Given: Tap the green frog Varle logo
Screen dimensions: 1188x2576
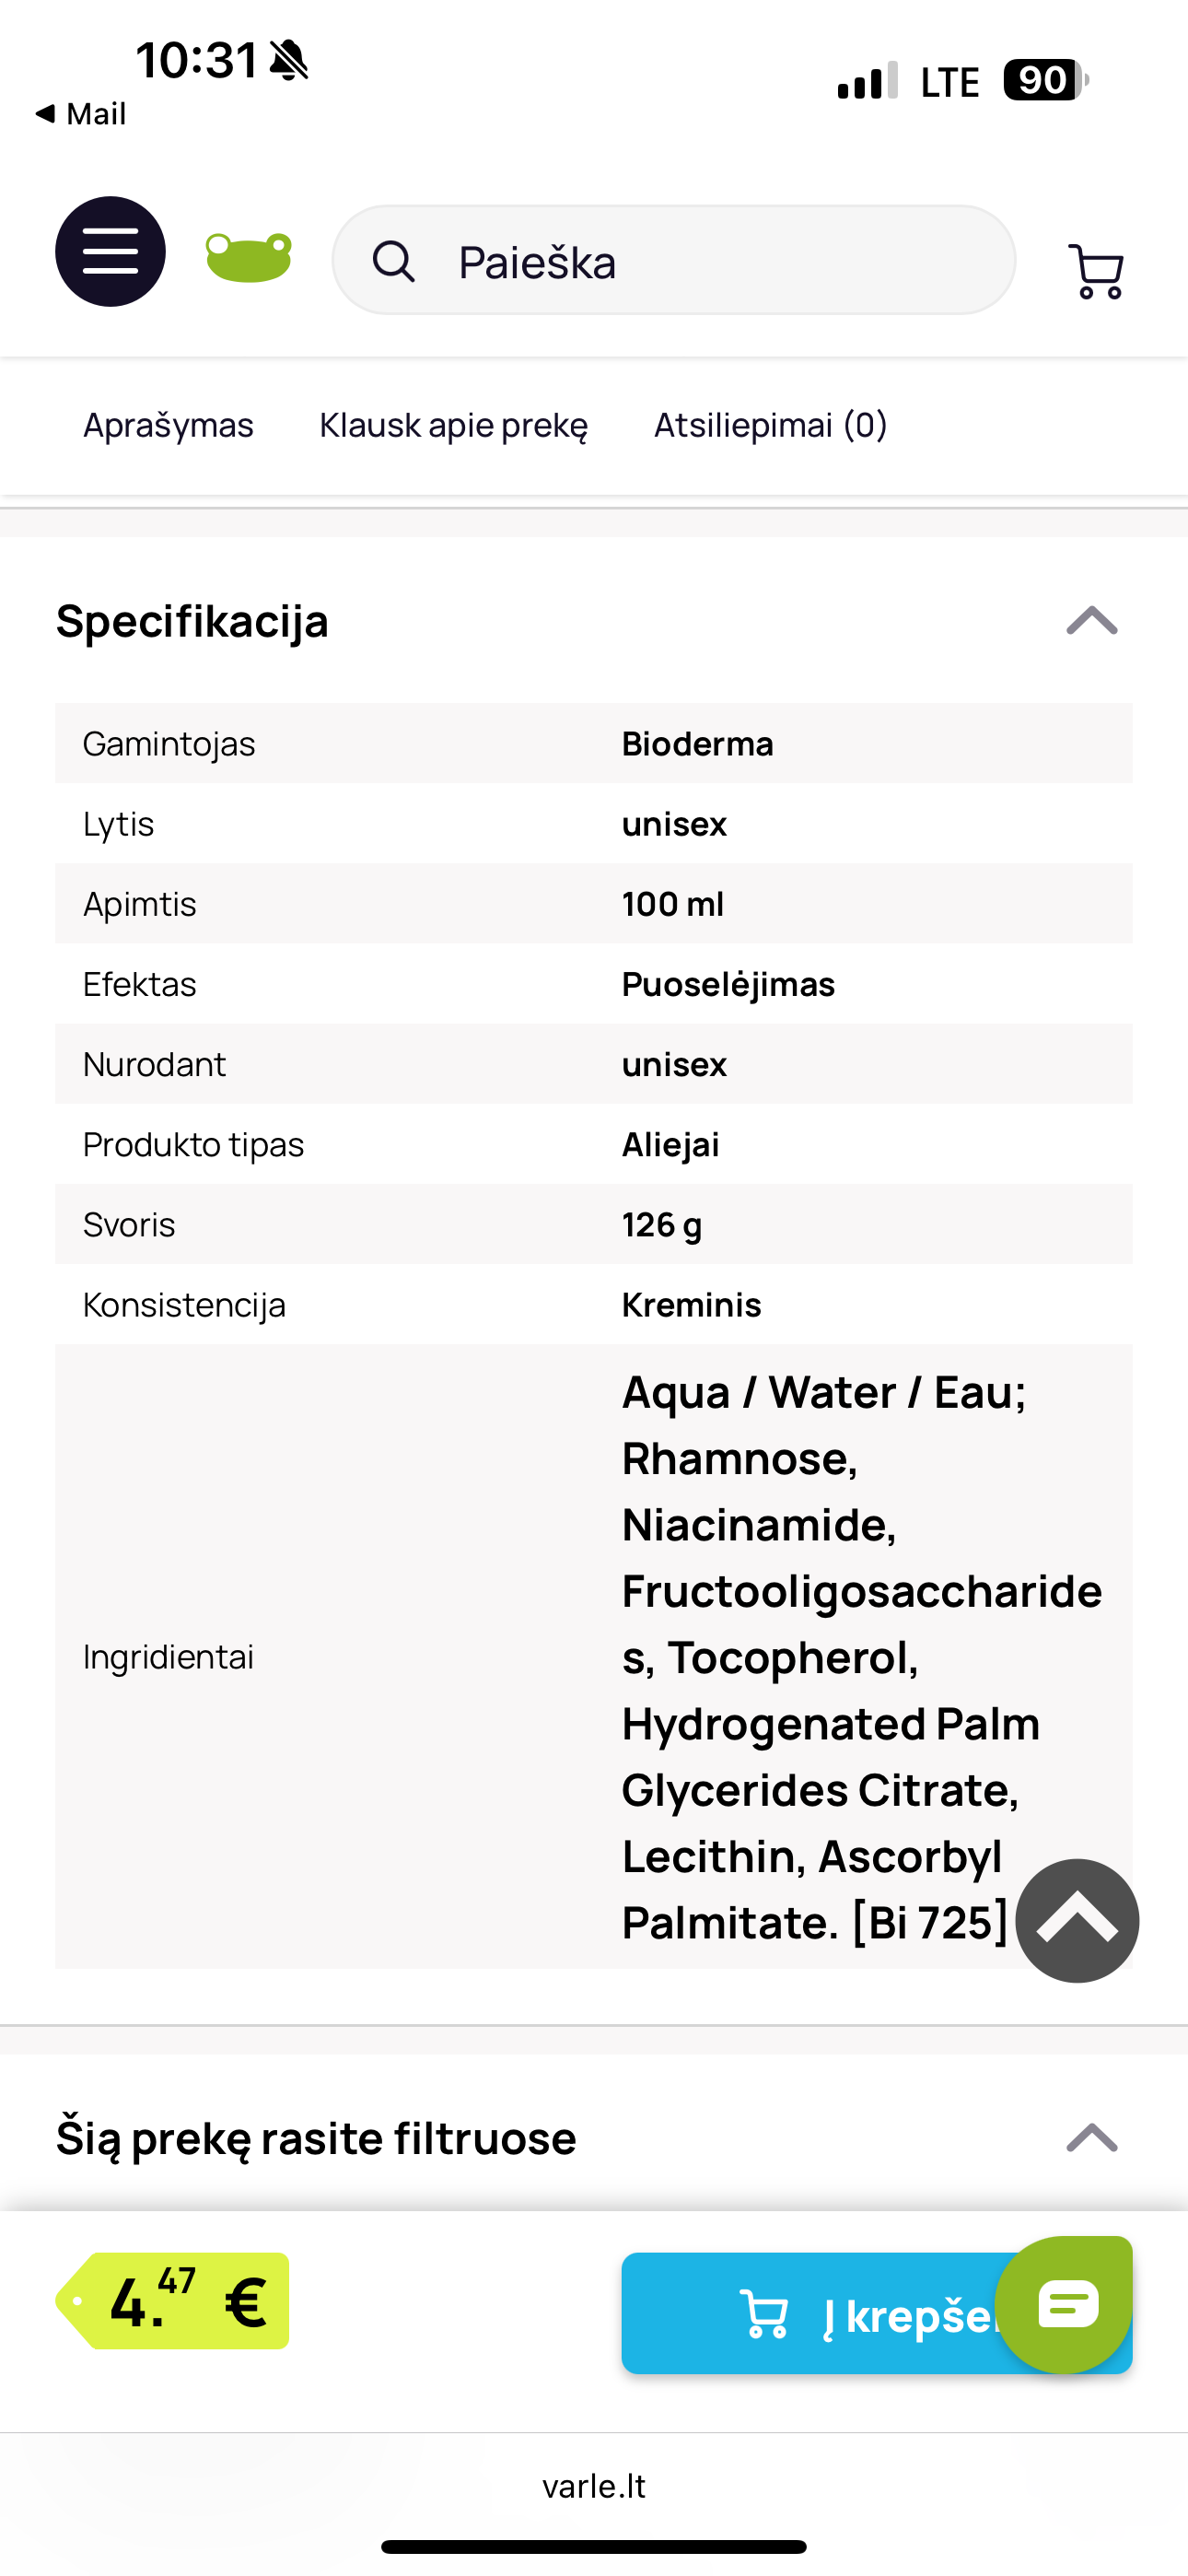Looking at the screenshot, I should click(249, 258).
